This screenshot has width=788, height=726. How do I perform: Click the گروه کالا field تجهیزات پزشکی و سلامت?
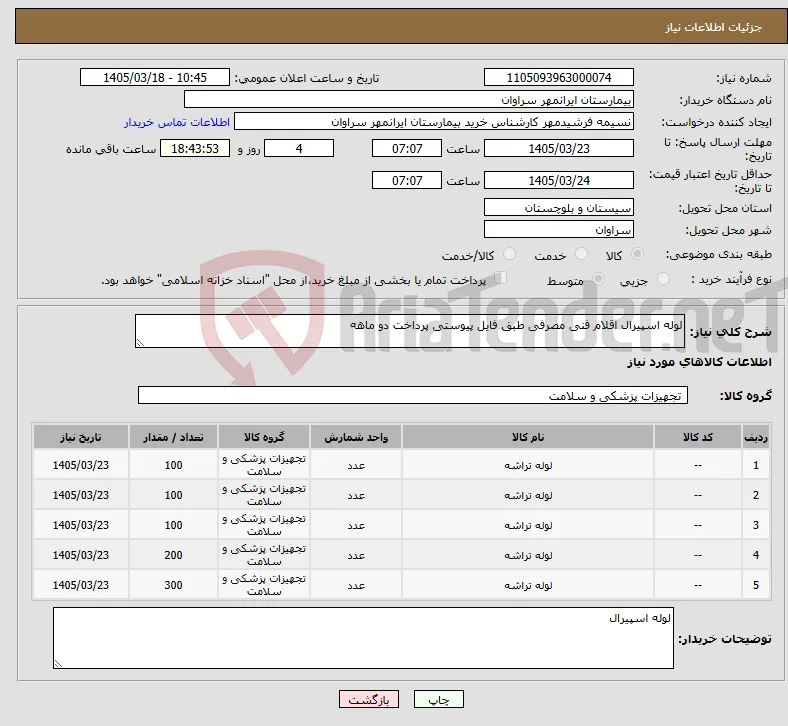coord(413,395)
